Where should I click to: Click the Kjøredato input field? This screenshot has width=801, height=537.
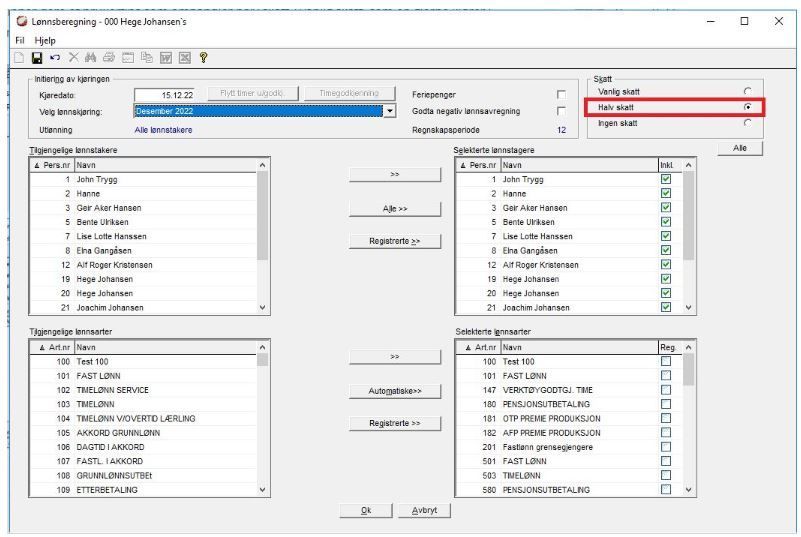tap(165, 95)
